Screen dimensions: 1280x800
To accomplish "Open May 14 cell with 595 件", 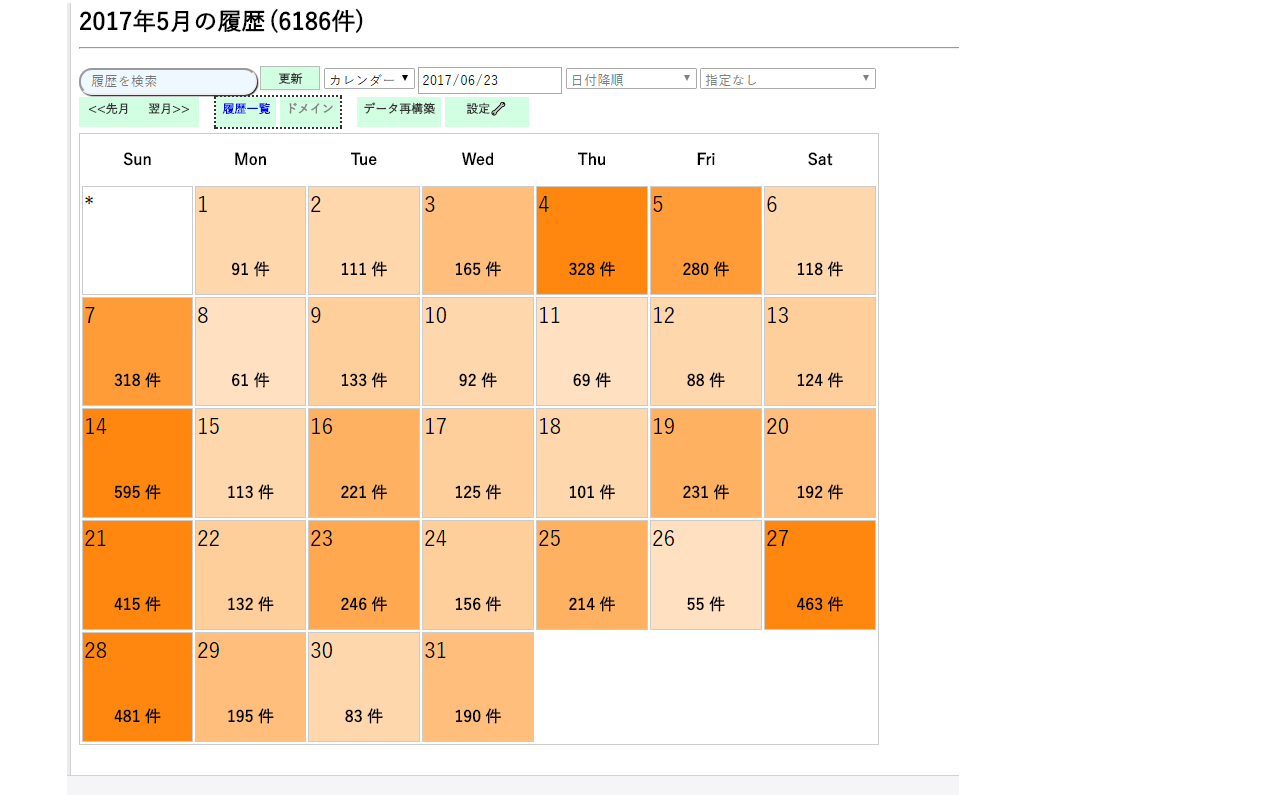I will pyautogui.click(x=137, y=463).
